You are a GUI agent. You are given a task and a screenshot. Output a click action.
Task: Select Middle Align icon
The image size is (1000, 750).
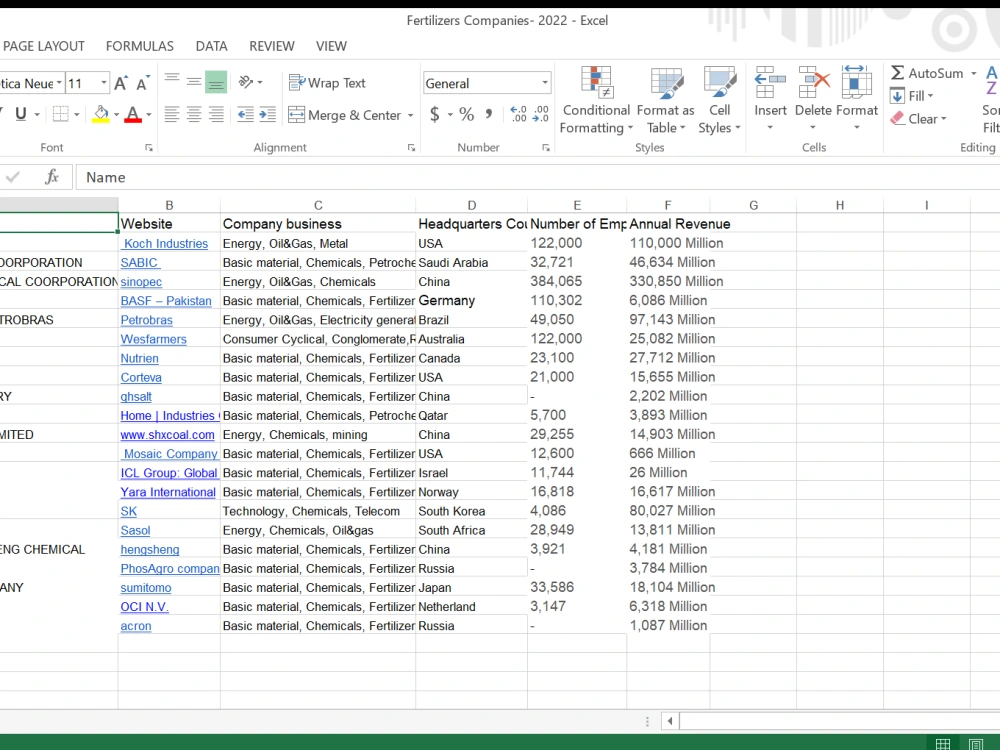click(194, 82)
